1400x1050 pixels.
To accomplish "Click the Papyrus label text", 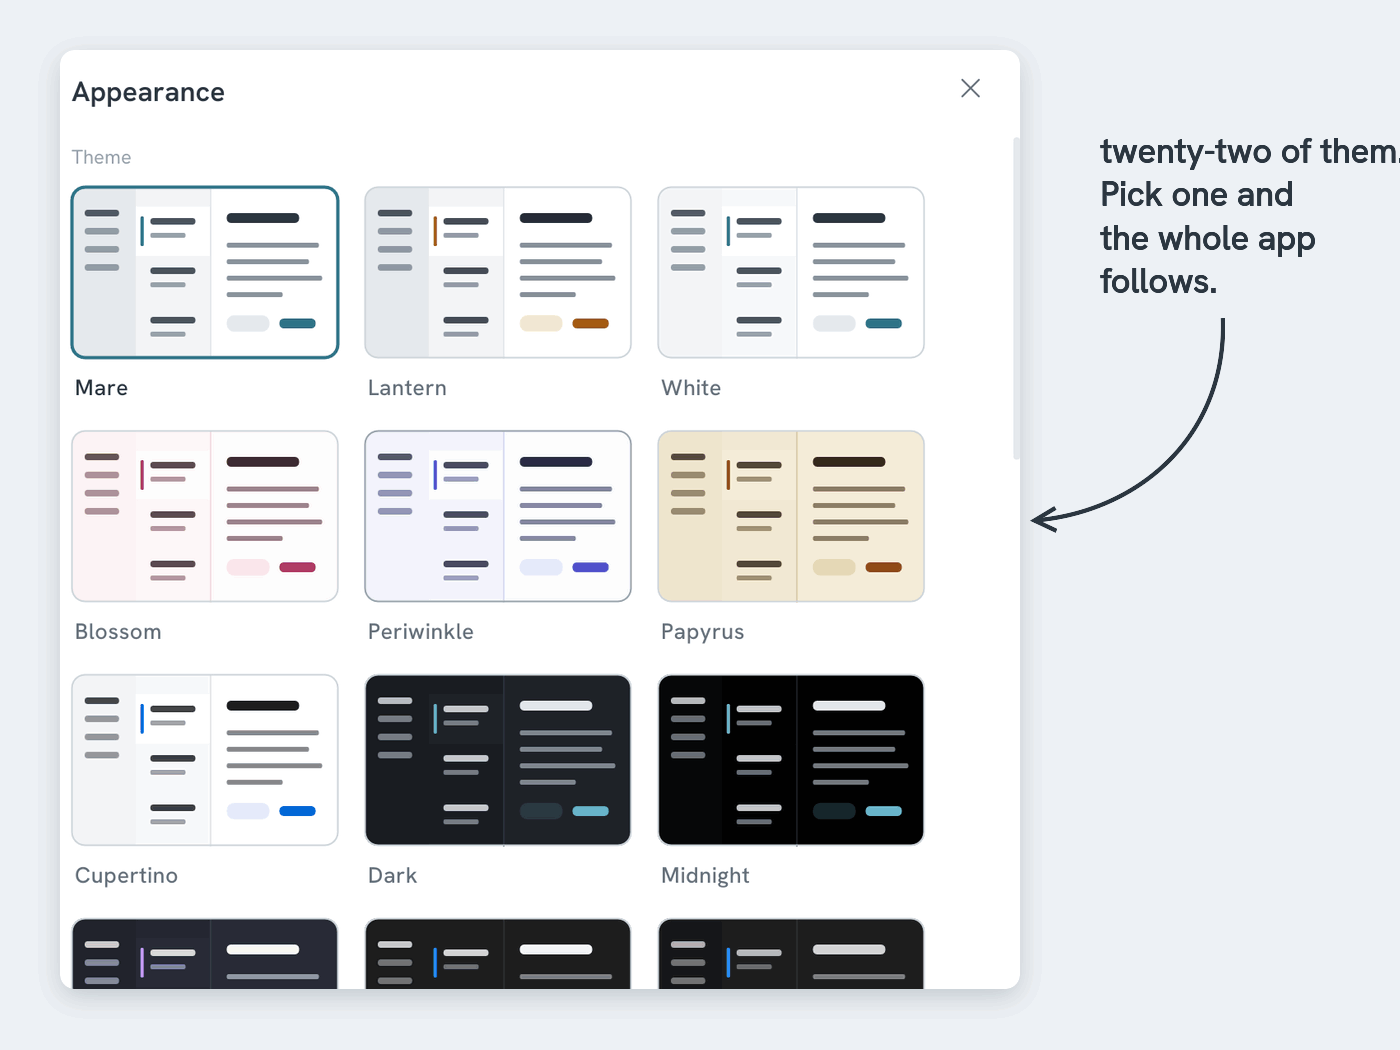I will coord(703,632).
